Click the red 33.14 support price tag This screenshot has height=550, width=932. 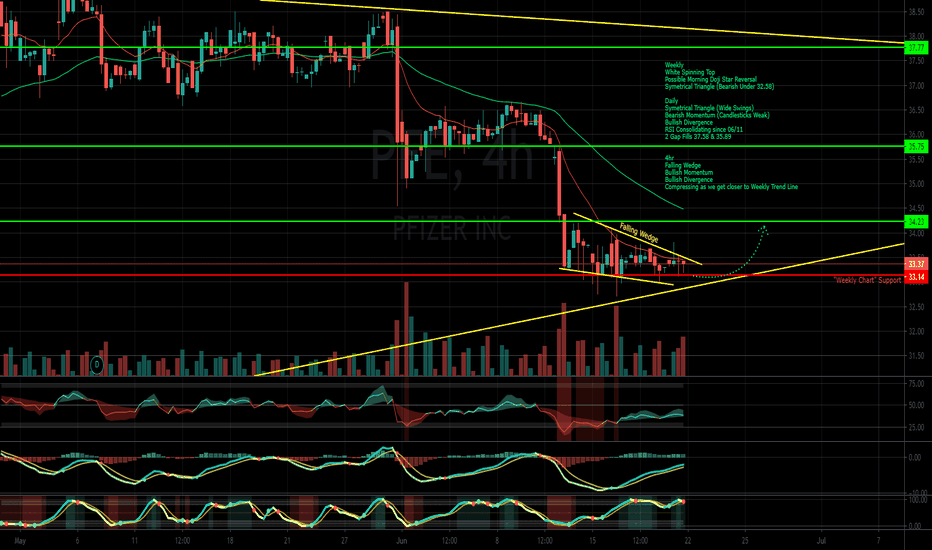pos(916,276)
